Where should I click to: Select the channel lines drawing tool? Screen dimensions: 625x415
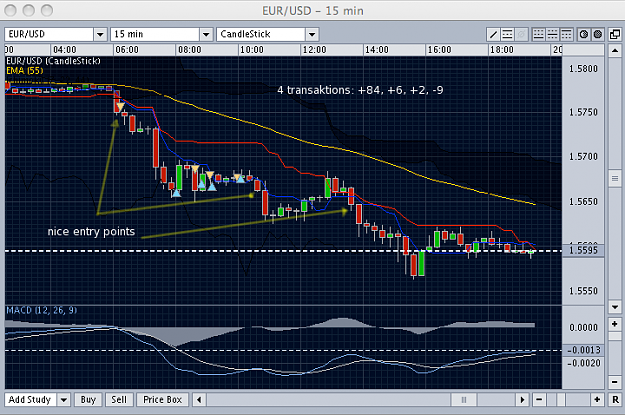(507, 35)
